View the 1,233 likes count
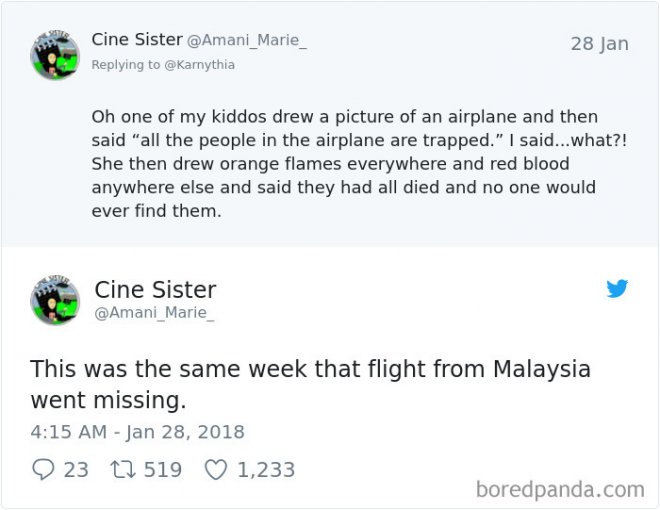Image resolution: width=660 pixels, height=510 pixels. (x=265, y=469)
